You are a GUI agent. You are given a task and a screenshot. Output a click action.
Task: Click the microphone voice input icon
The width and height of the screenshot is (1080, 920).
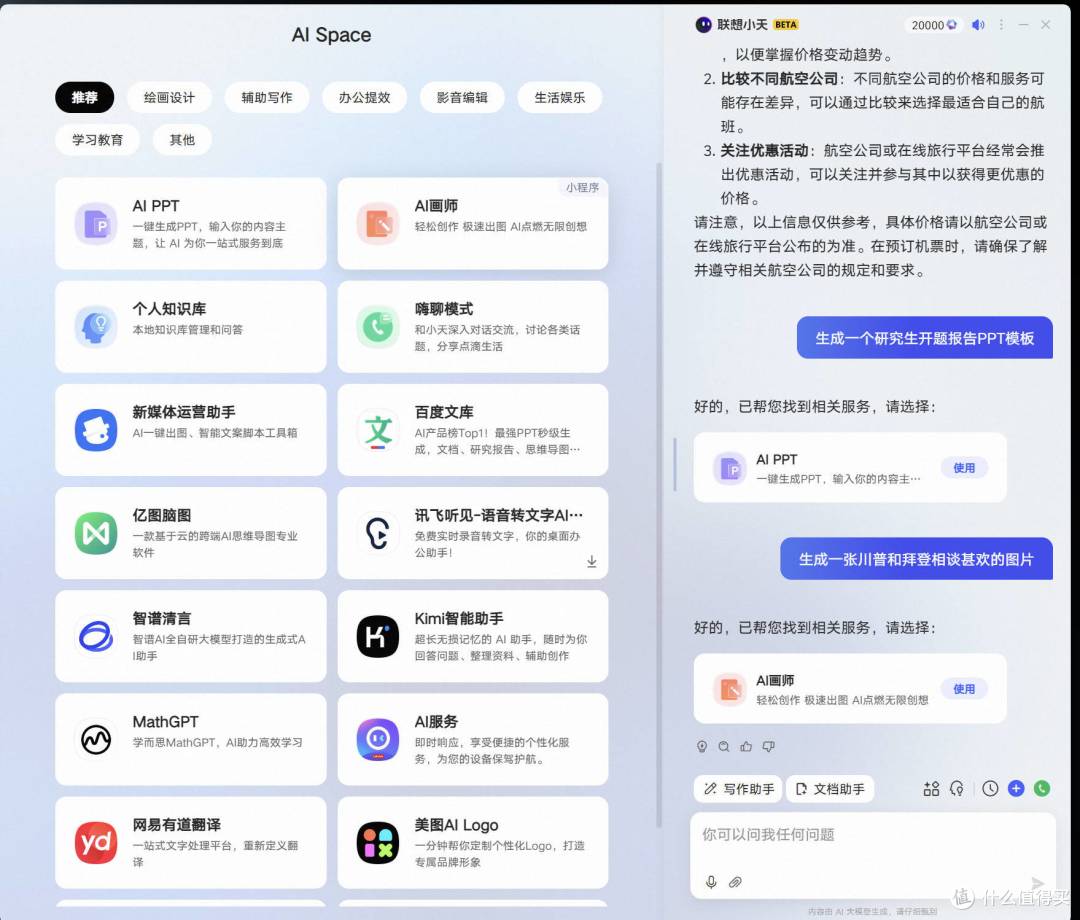coord(712,882)
